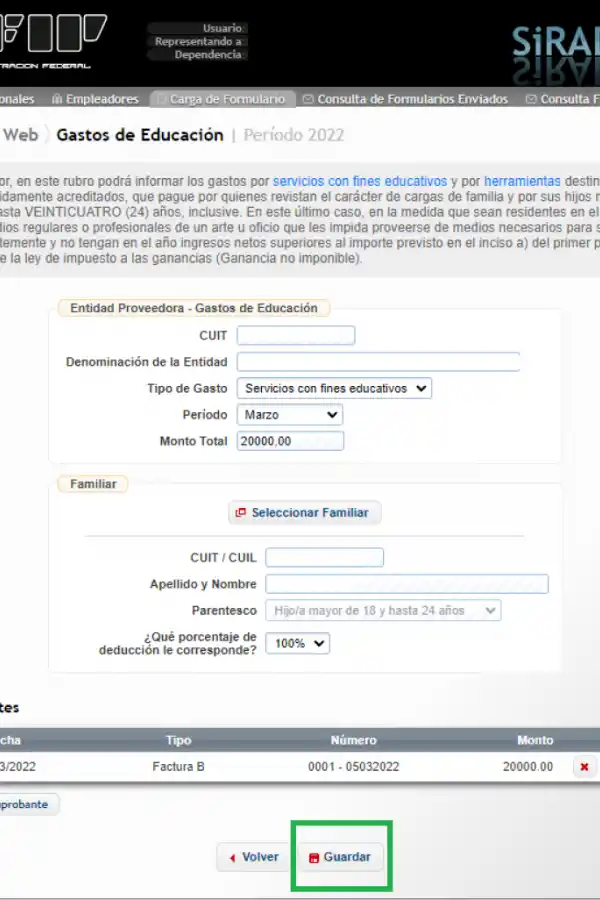
Task: Delete the Factura B row with red X
Action: tap(584, 767)
